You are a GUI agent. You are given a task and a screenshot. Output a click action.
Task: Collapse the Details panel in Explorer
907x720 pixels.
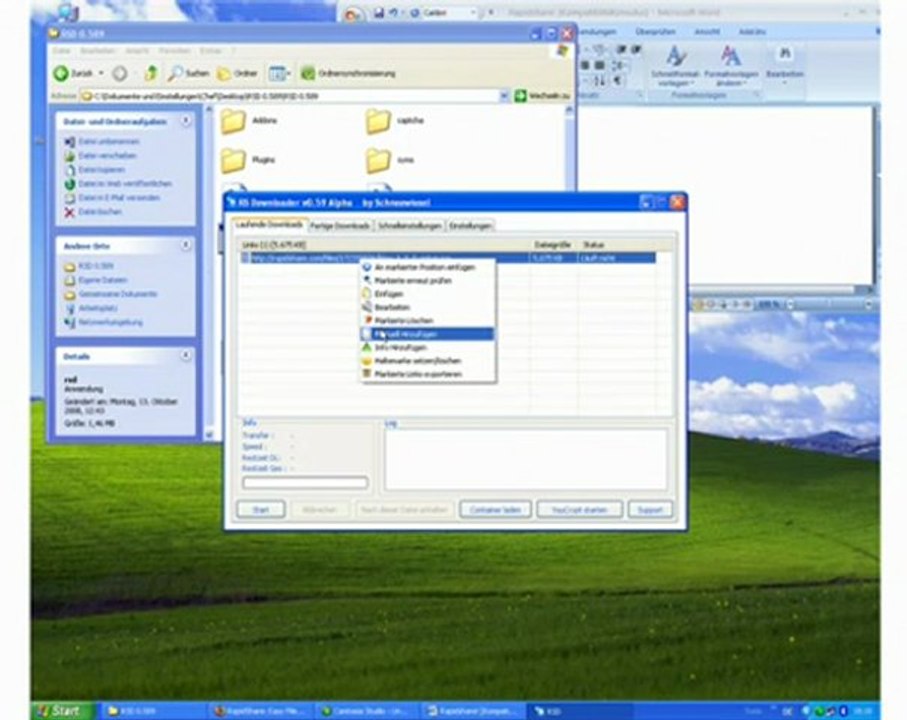186,355
